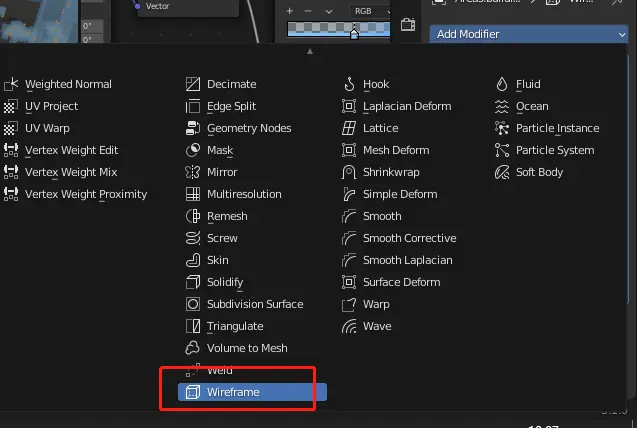Select Smooth Laplacian modifier entry
Viewport: 637px width, 428px height.
click(x=407, y=260)
